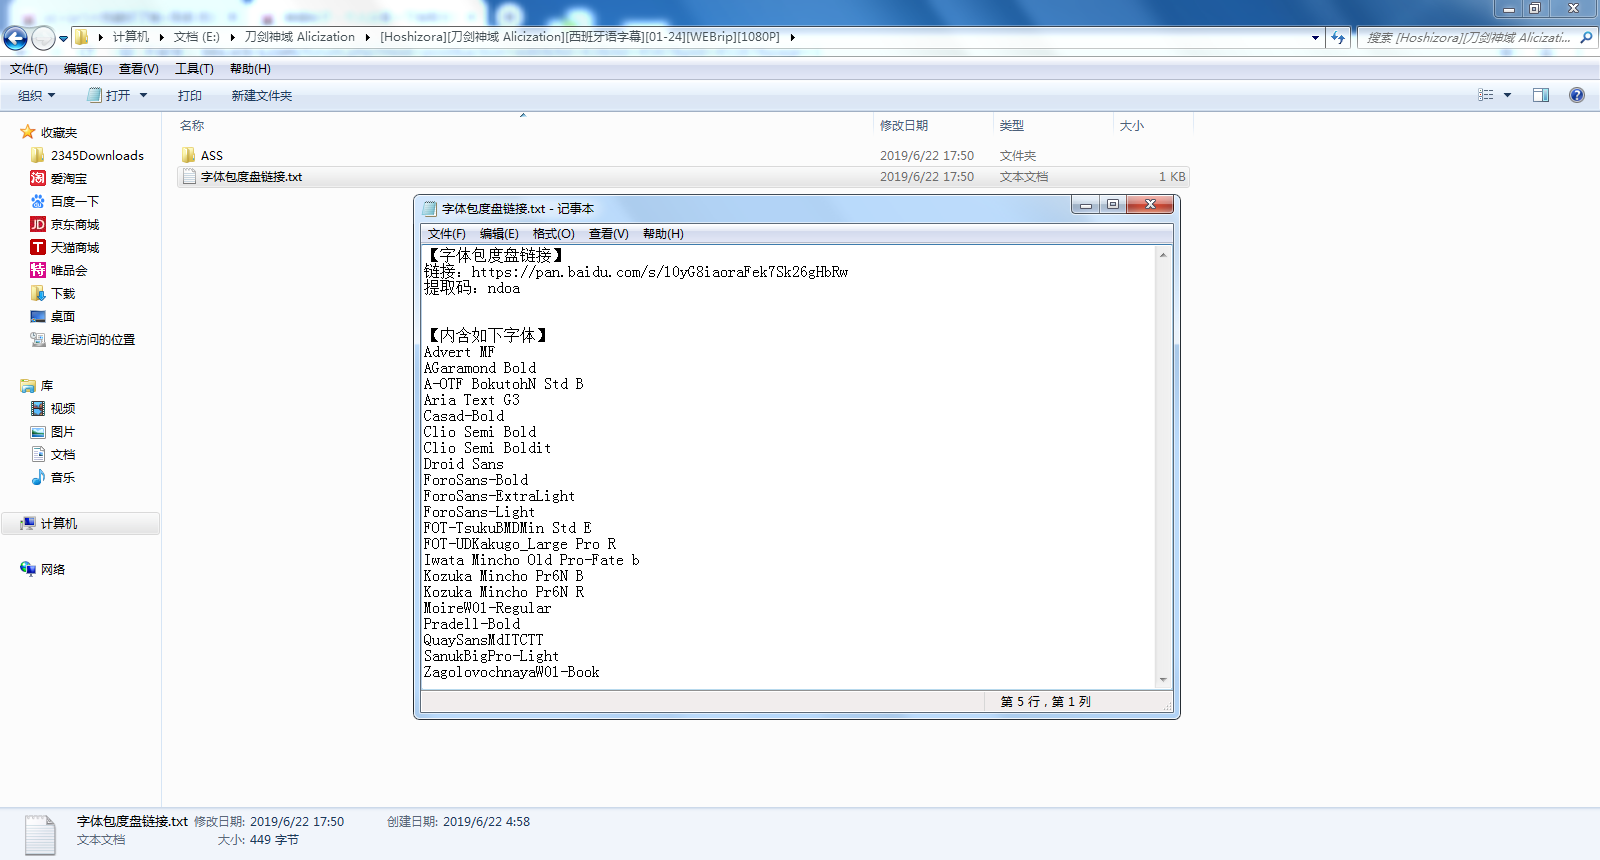Image resolution: width=1600 pixels, height=860 pixels.
Task: Click the Explorer back navigation arrow
Action: [x=15, y=38]
